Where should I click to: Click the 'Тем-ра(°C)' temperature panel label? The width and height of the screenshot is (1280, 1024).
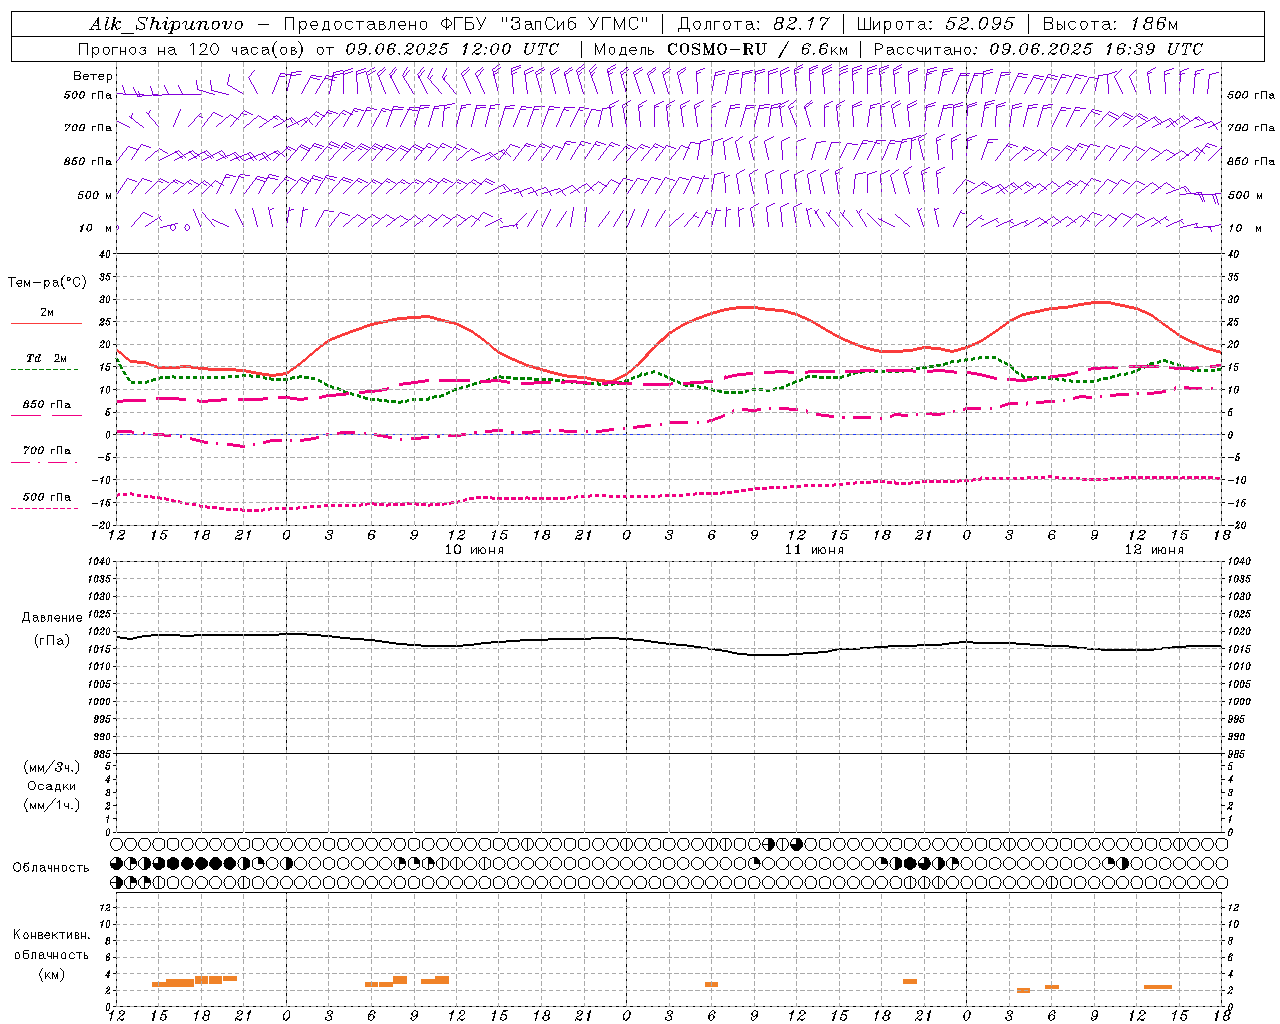47,283
